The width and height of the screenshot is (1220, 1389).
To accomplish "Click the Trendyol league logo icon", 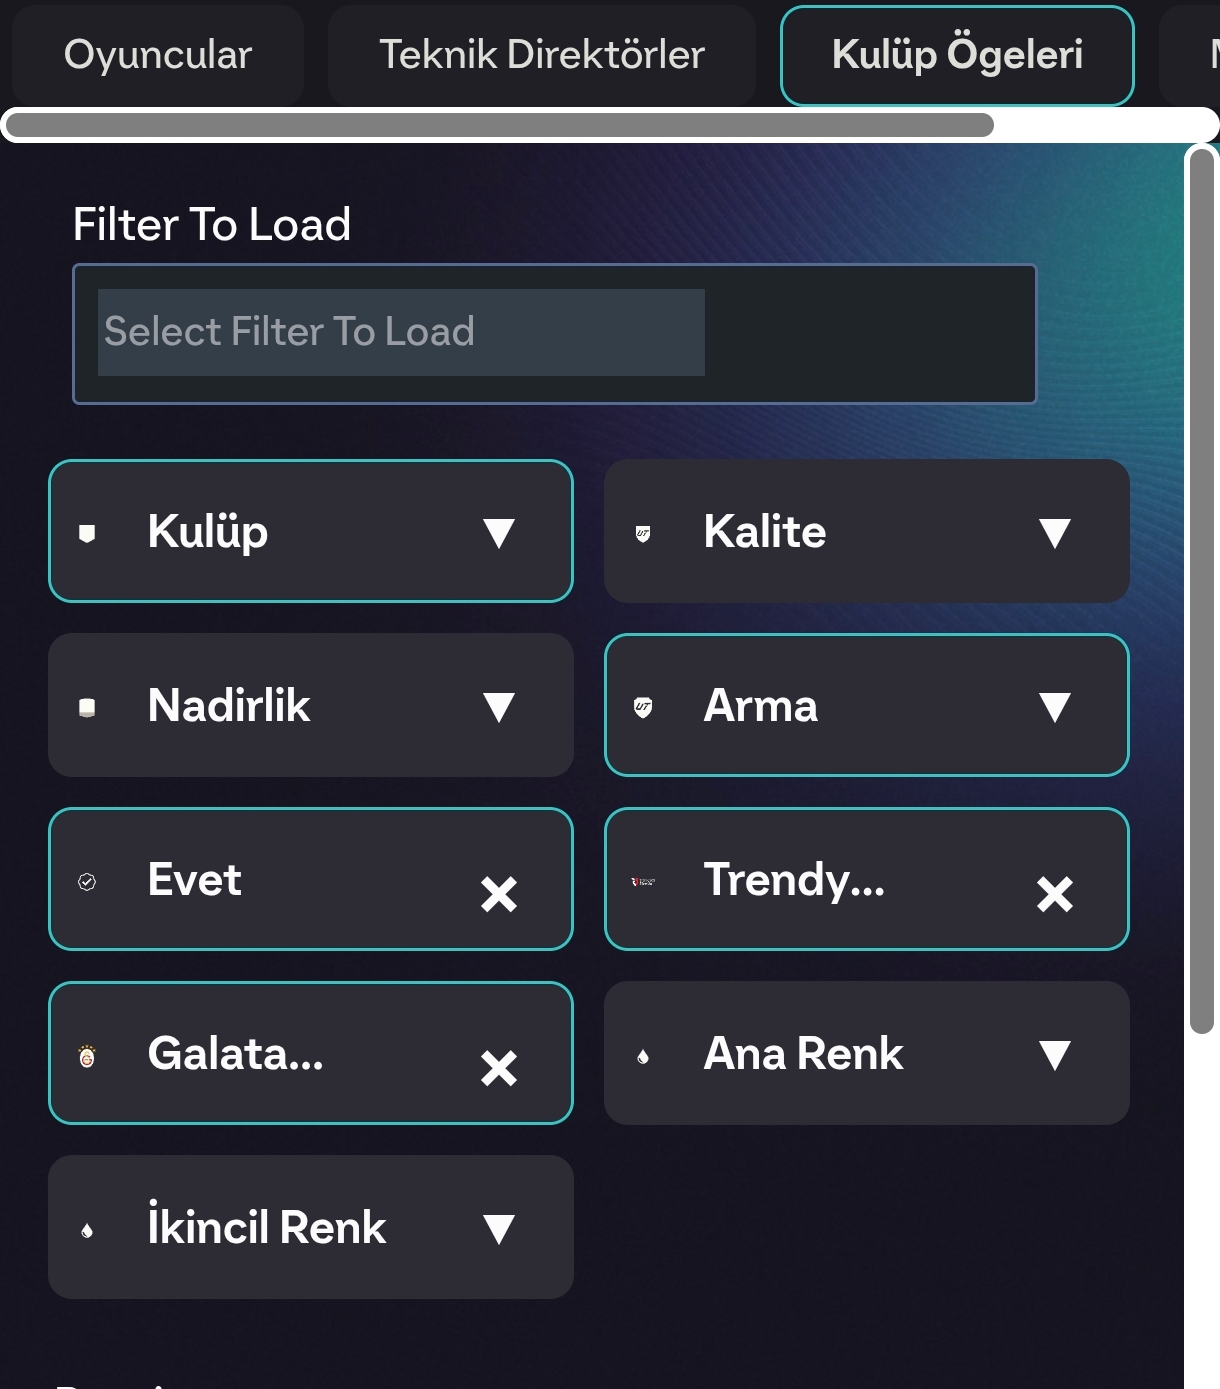I will [x=643, y=881].
